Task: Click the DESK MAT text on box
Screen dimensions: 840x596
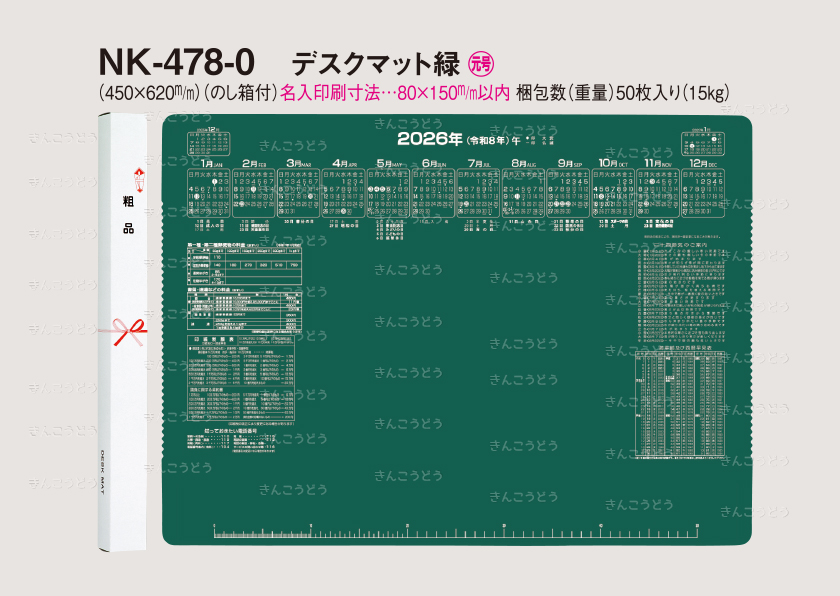Action: pyautogui.click(x=103, y=471)
